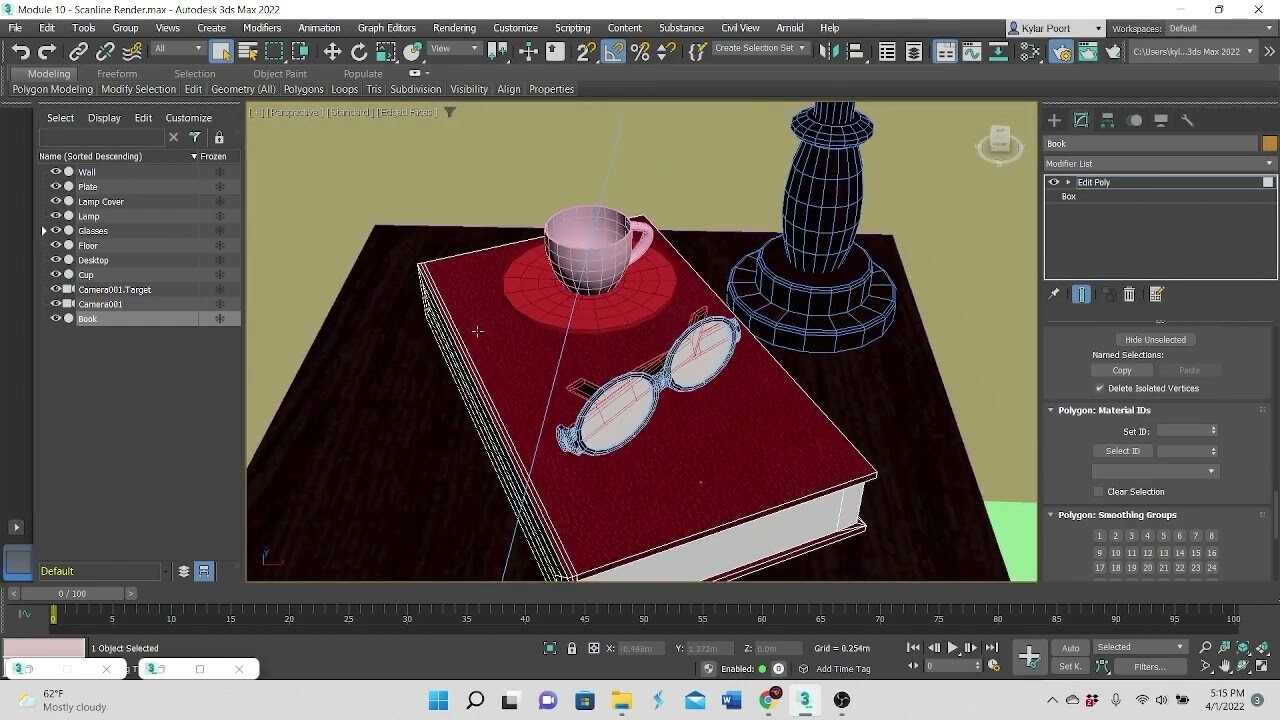Open the Rendering menu

click(454, 28)
